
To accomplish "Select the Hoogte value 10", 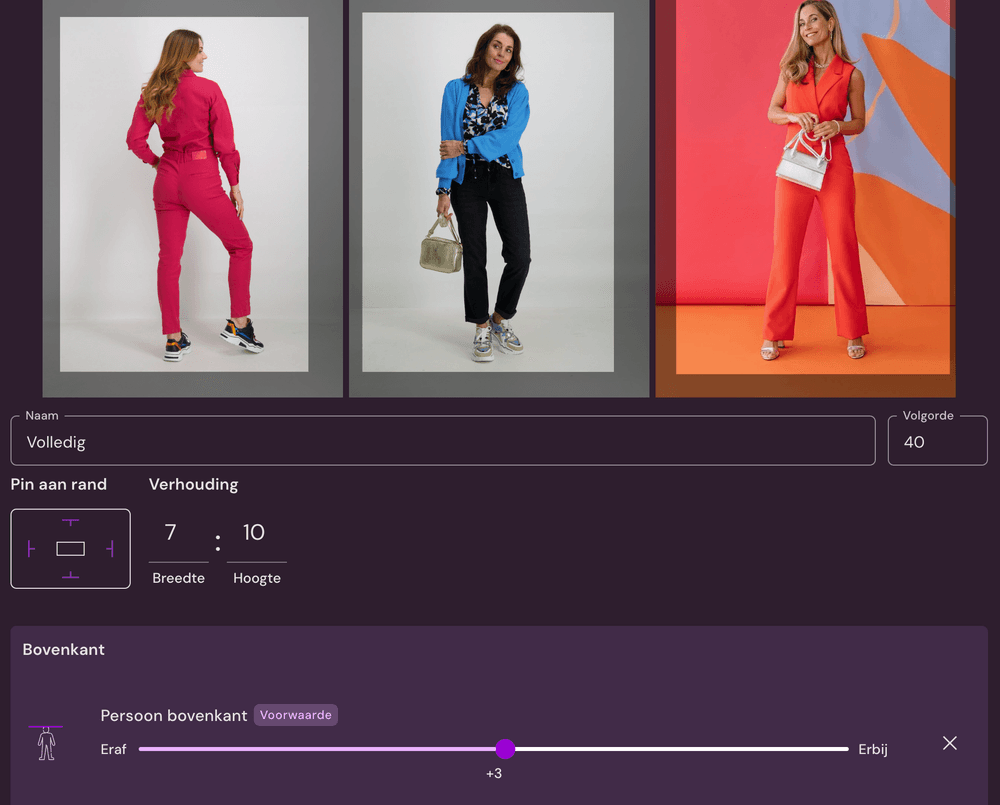I will tap(255, 533).
